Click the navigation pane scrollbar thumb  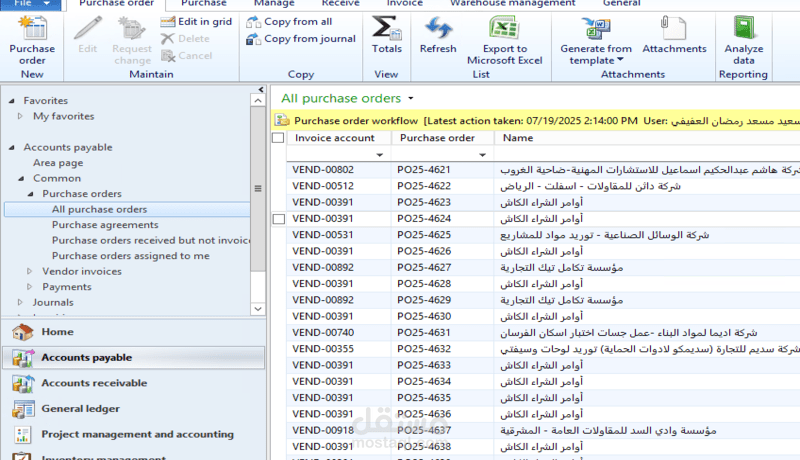click(258, 189)
